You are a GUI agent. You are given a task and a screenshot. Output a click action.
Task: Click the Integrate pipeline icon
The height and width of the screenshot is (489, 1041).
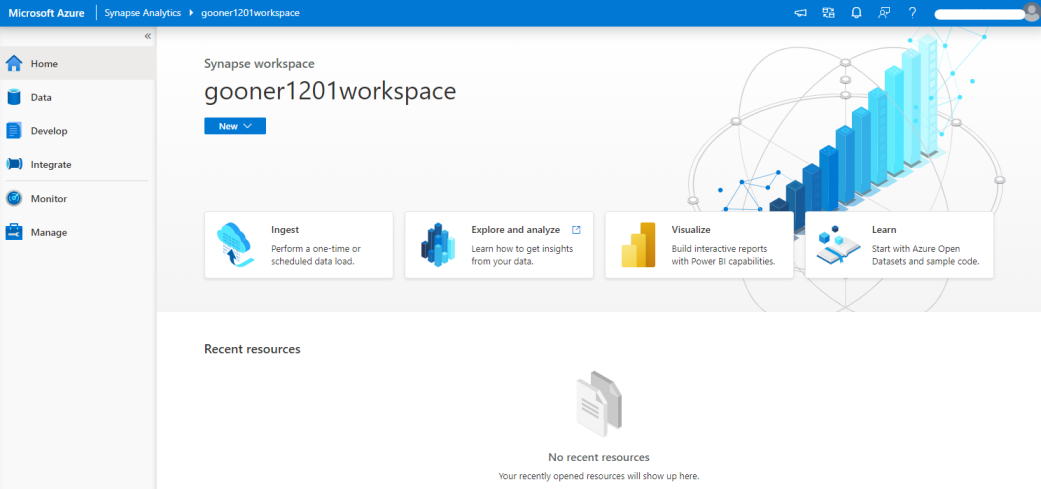[14, 165]
